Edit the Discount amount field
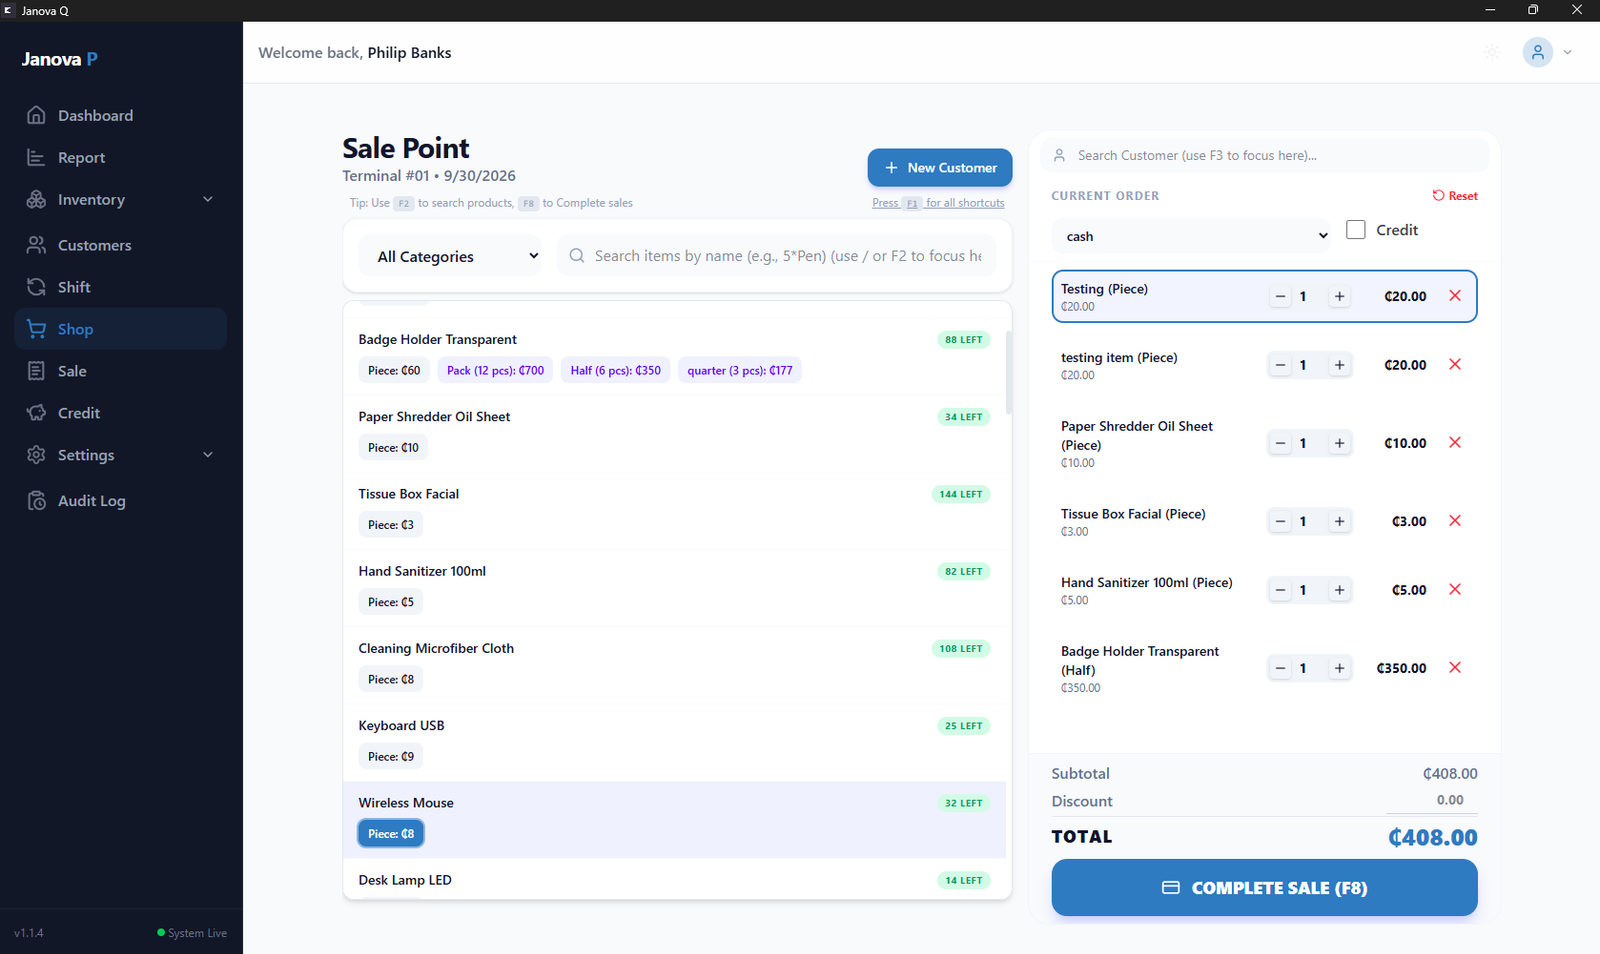This screenshot has height=954, width=1600. 1431,801
